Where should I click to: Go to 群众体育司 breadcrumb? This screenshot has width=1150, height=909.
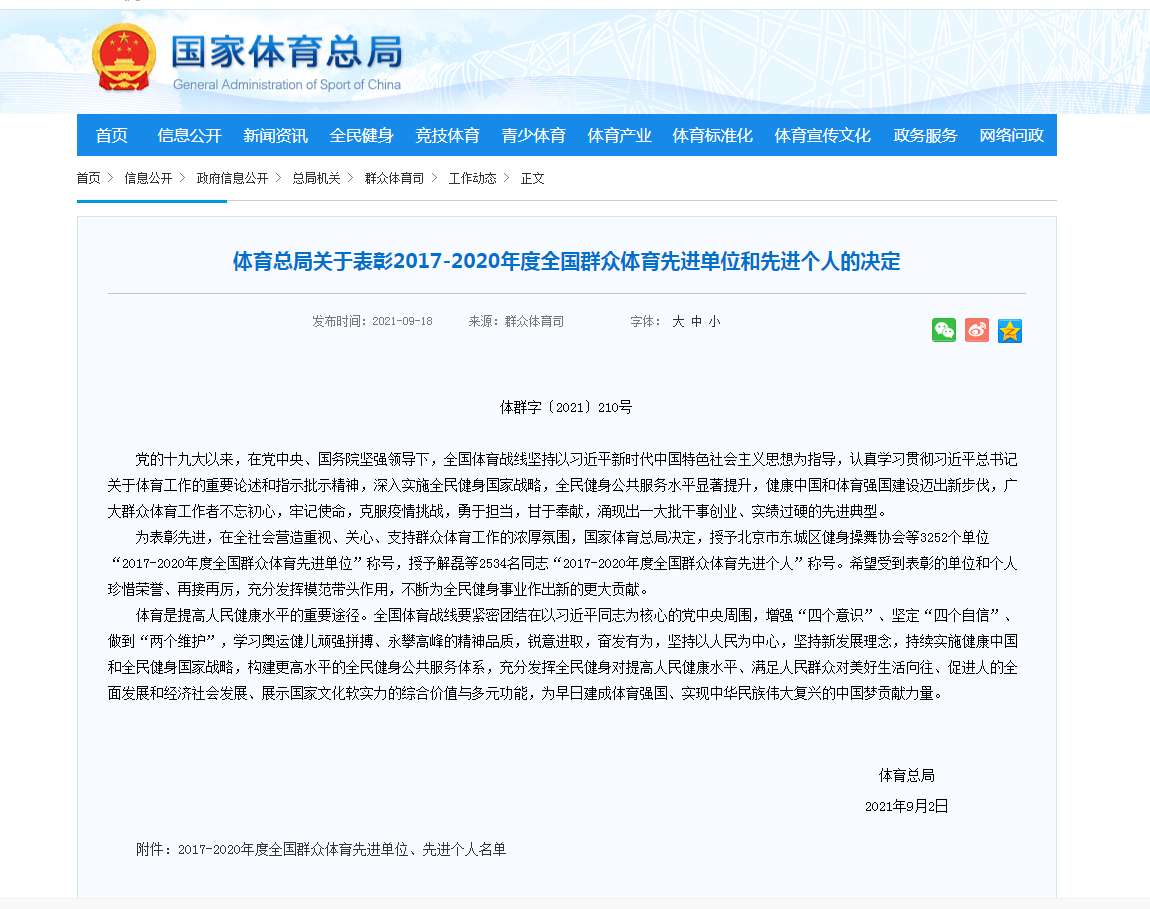395,178
